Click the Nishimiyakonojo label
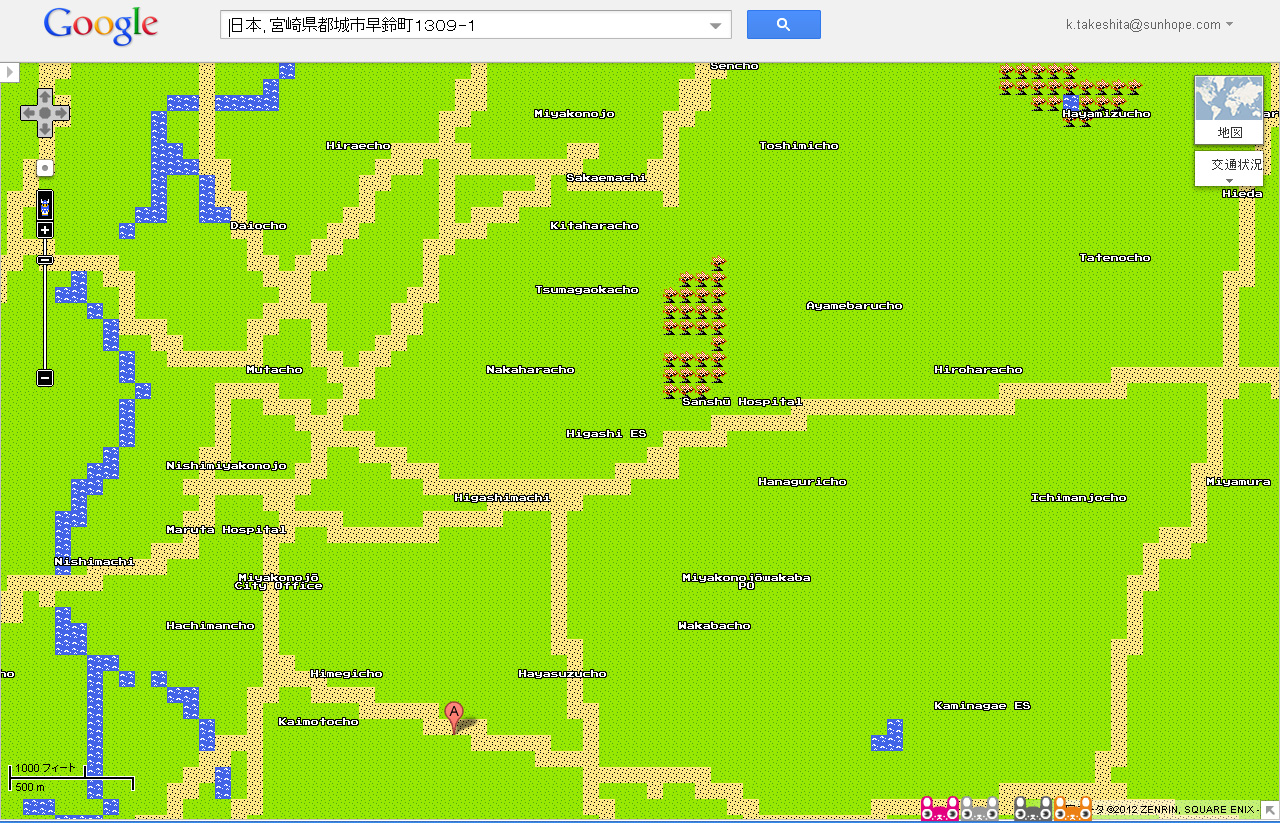The height and width of the screenshot is (823, 1280). pos(226,466)
